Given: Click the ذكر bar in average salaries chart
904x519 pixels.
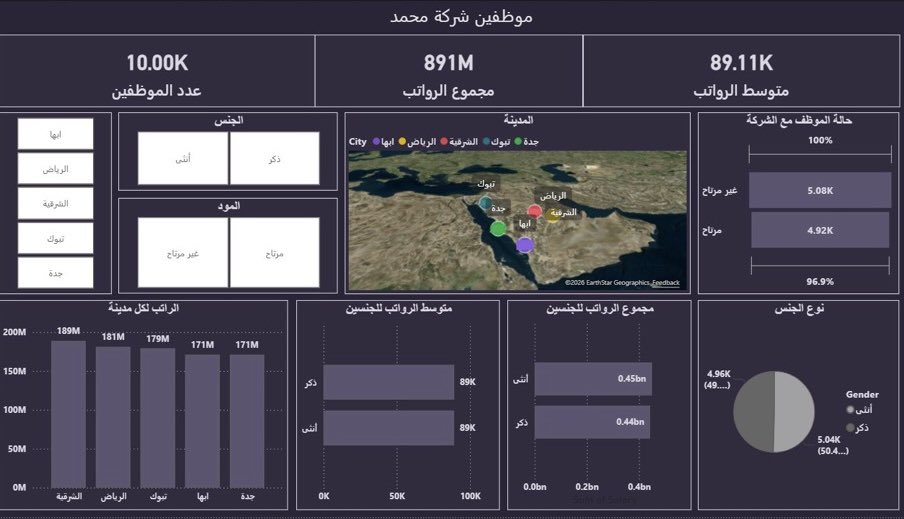Looking at the screenshot, I should coord(389,382).
